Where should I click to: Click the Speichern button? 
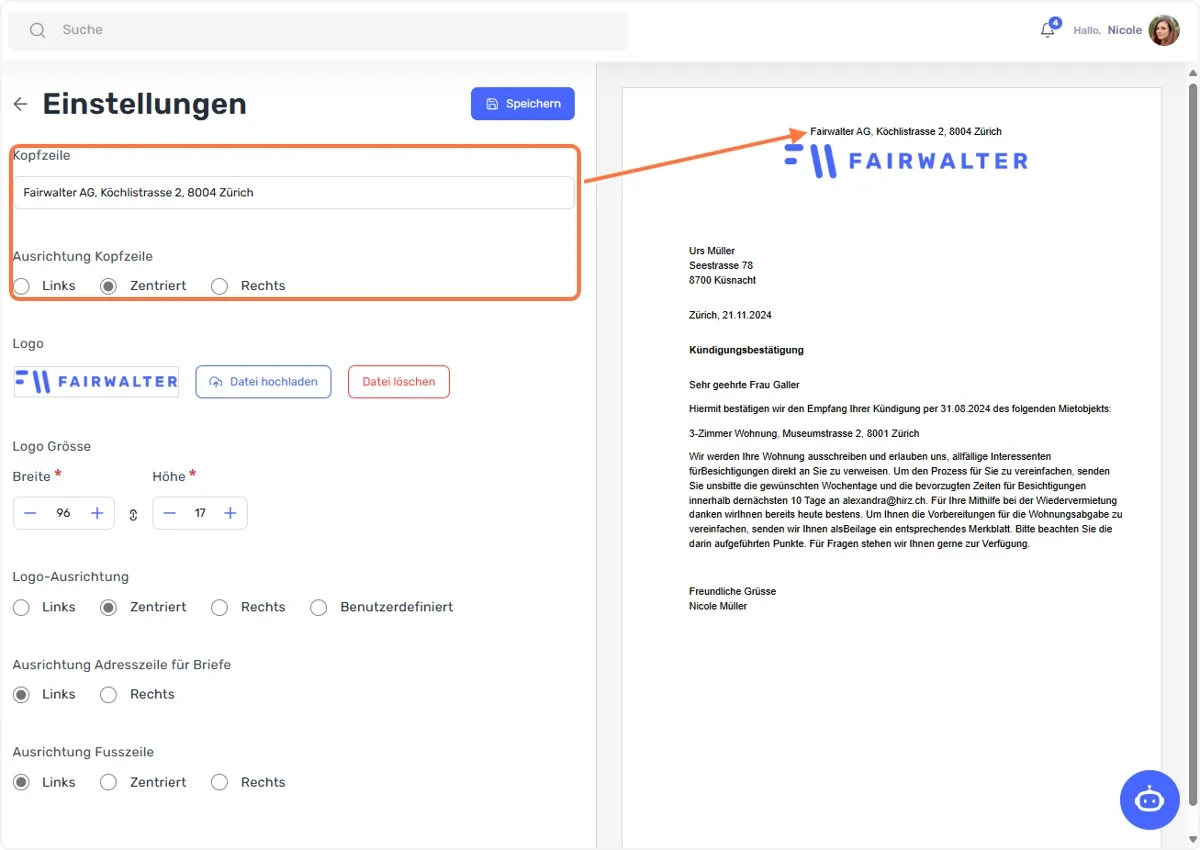pos(523,104)
